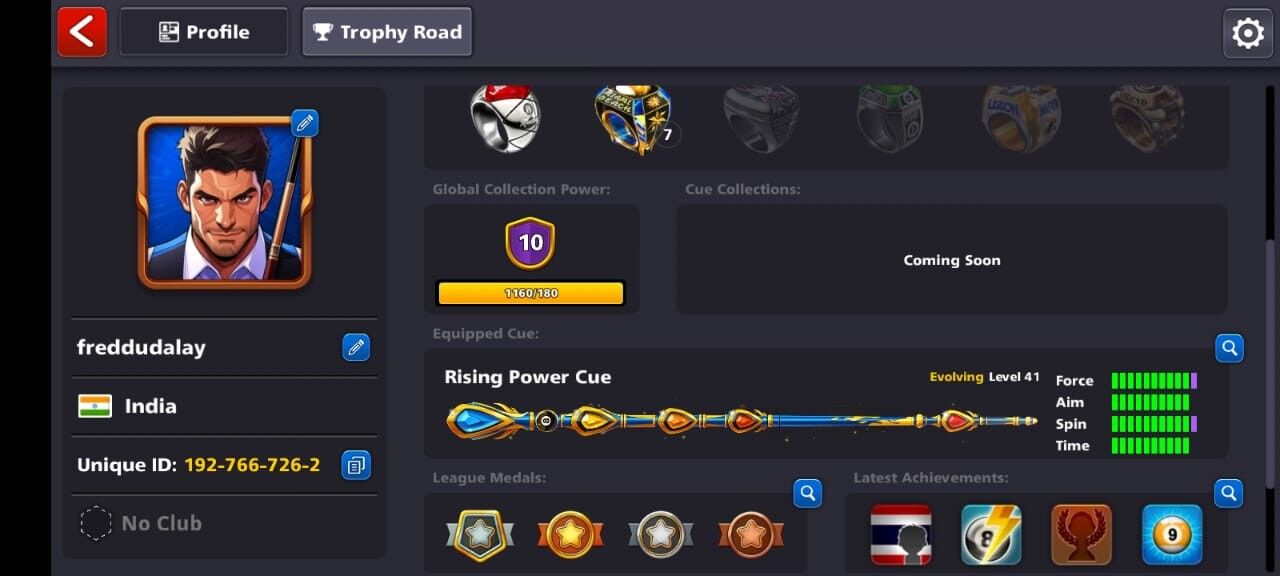Screen dimensions: 1280x576
Task: Tap the collection power progress bar
Action: tap(530, 293)
